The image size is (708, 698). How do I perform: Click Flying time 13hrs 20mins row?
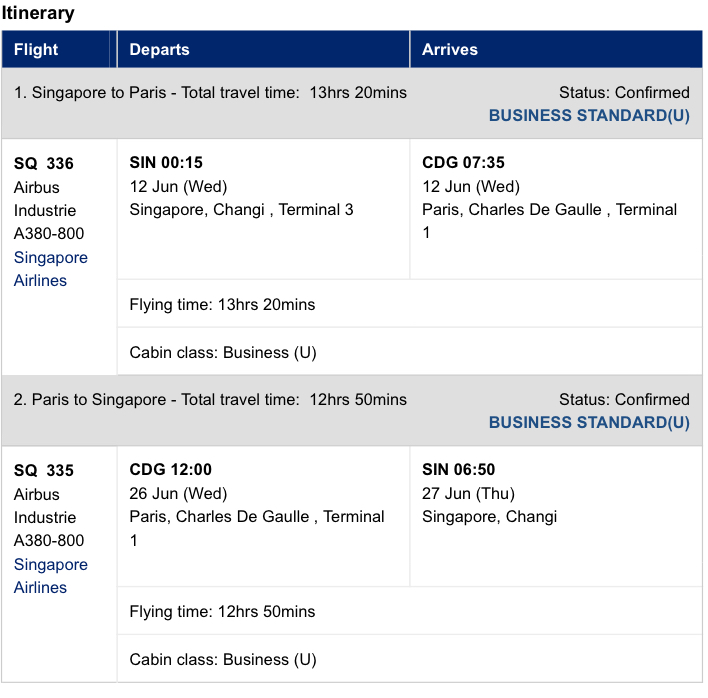410,304
